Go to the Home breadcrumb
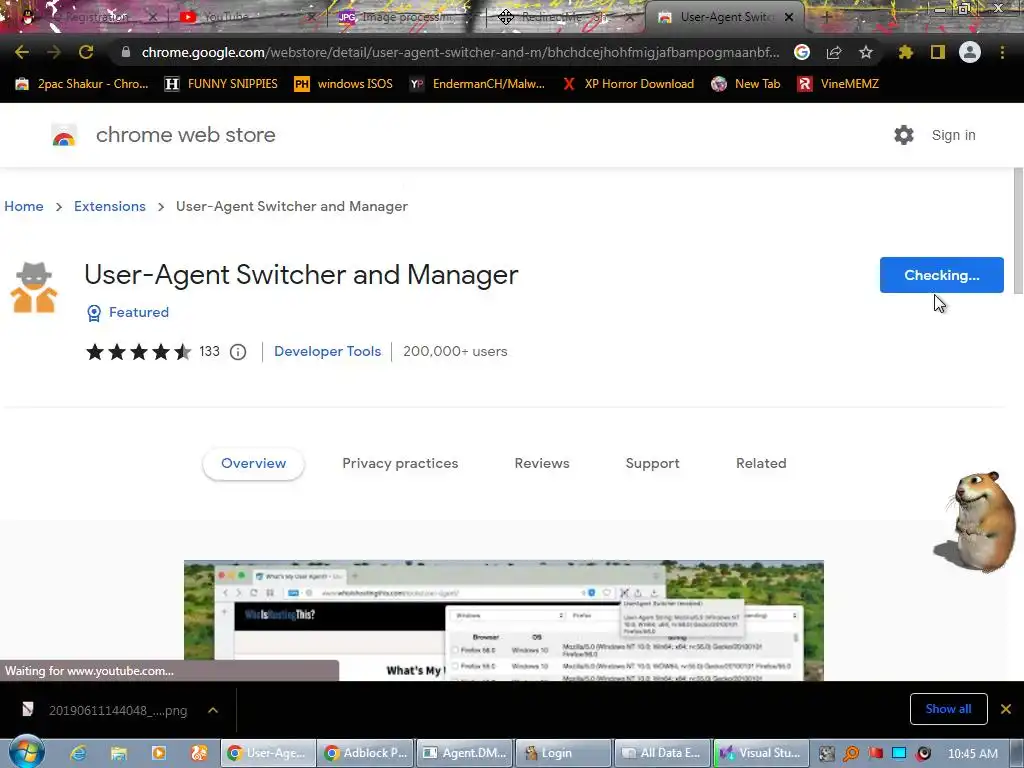The image size is (1024, 768). tap(24, 206)
